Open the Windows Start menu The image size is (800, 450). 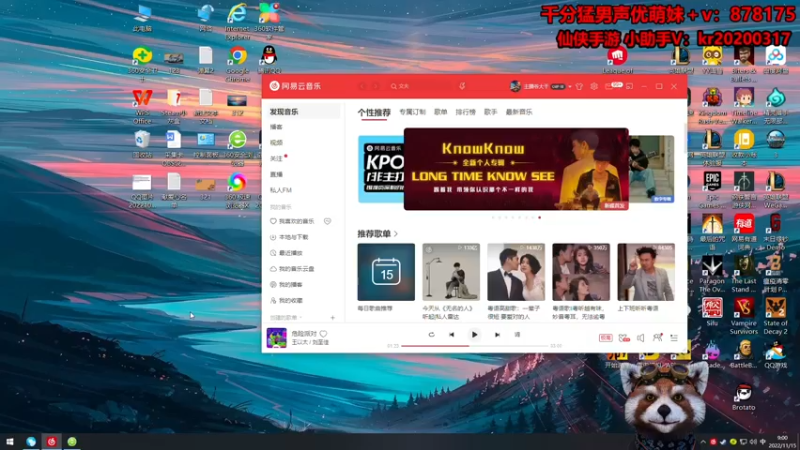pos(10,442)
